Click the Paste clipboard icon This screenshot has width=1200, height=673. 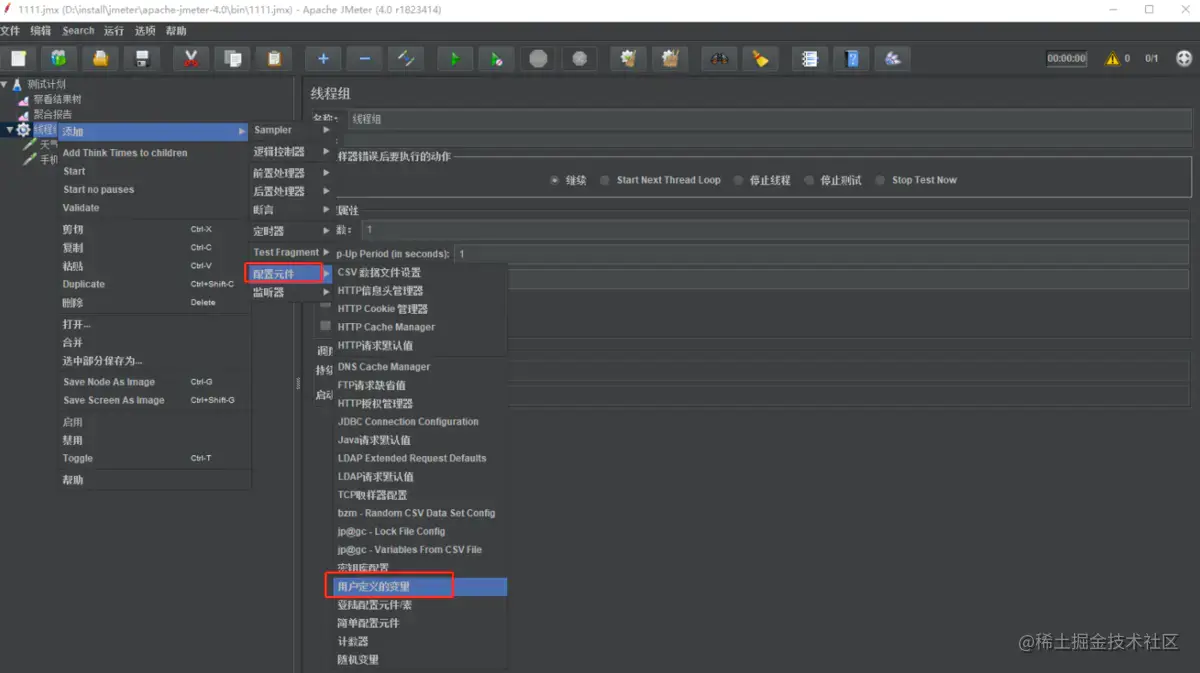pos(273,58)
